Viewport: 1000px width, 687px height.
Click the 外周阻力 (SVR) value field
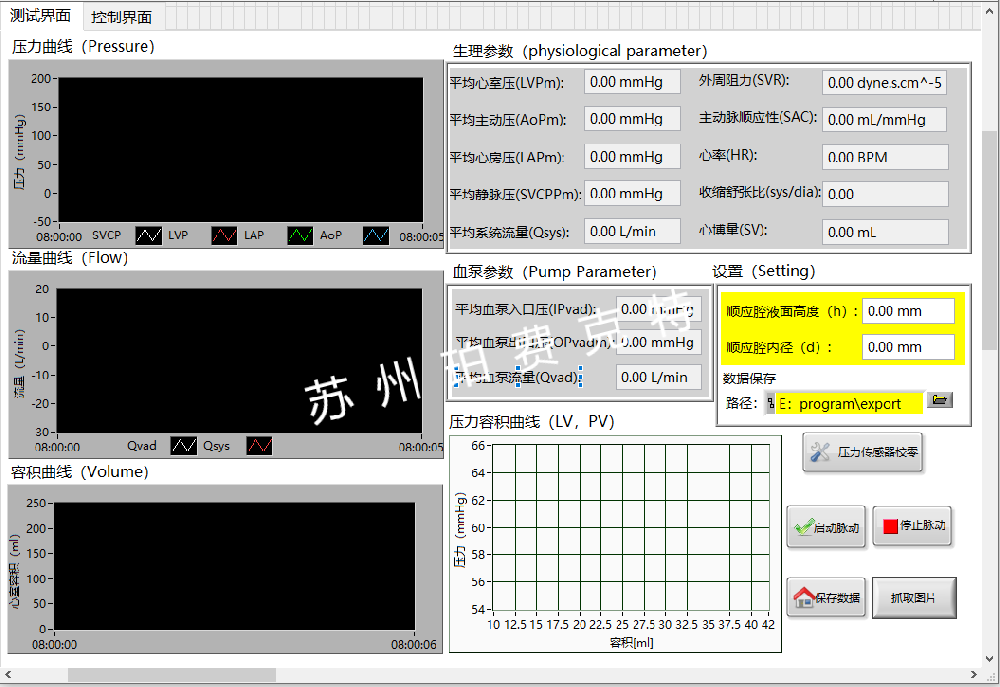[x=884, y=83]
